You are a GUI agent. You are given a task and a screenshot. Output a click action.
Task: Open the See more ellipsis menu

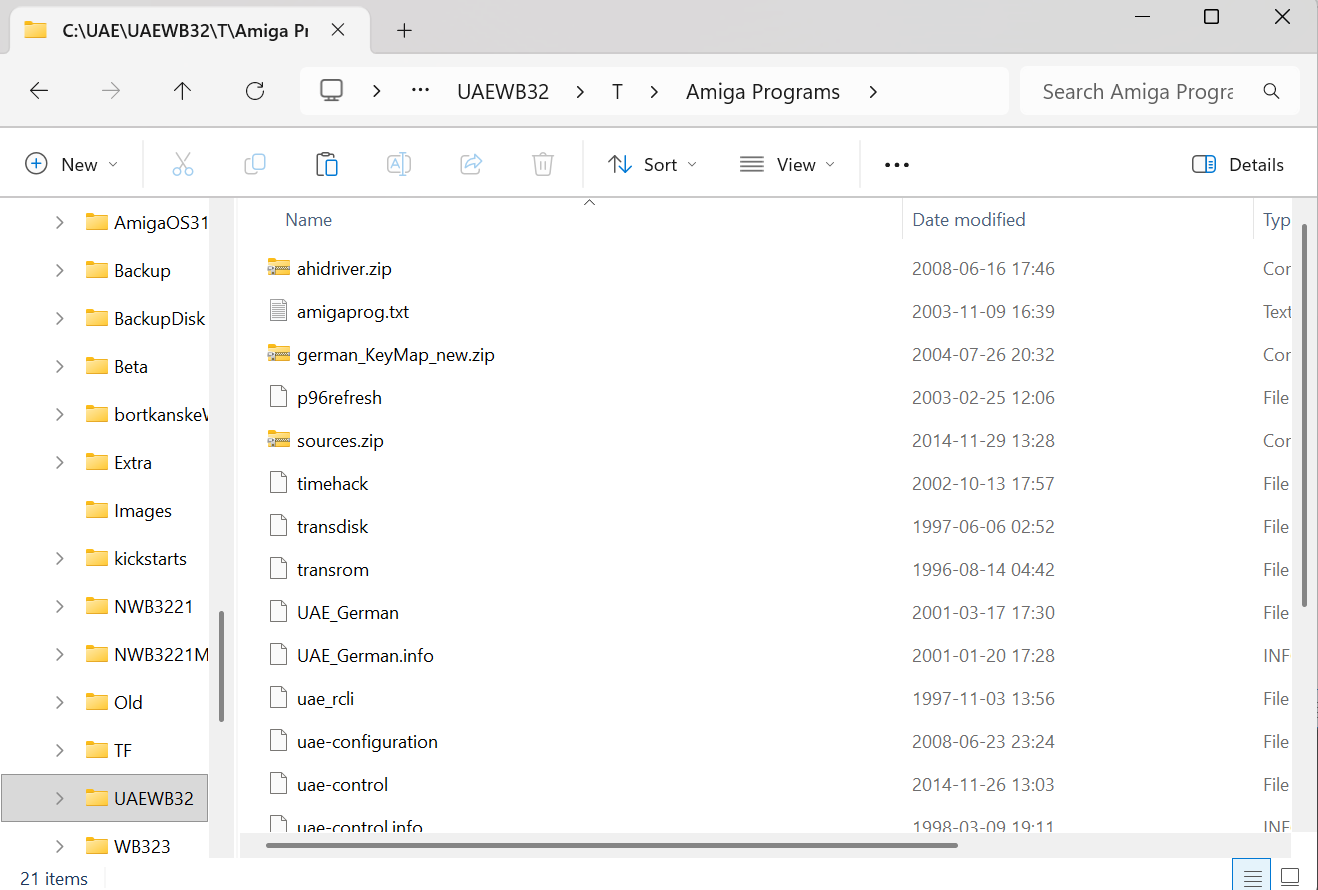[x=897, y=165]
